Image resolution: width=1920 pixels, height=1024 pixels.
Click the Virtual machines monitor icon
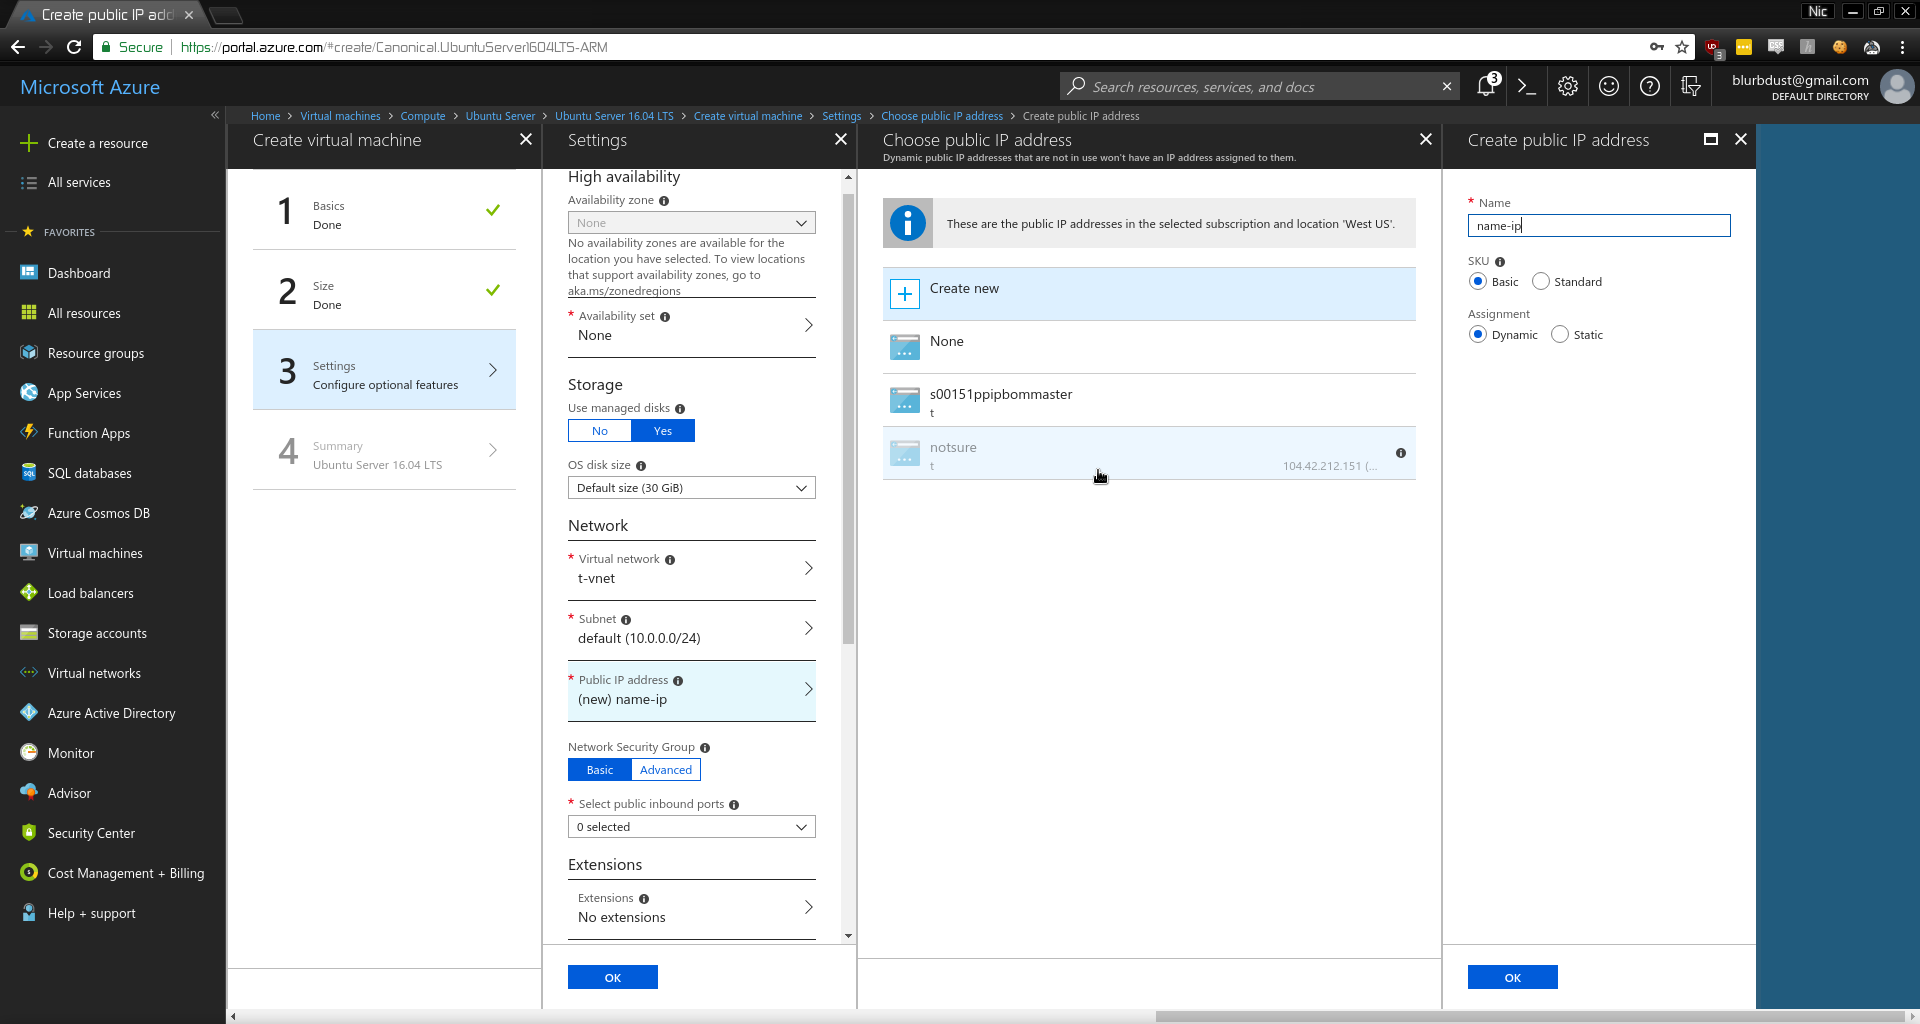point(29,553)
